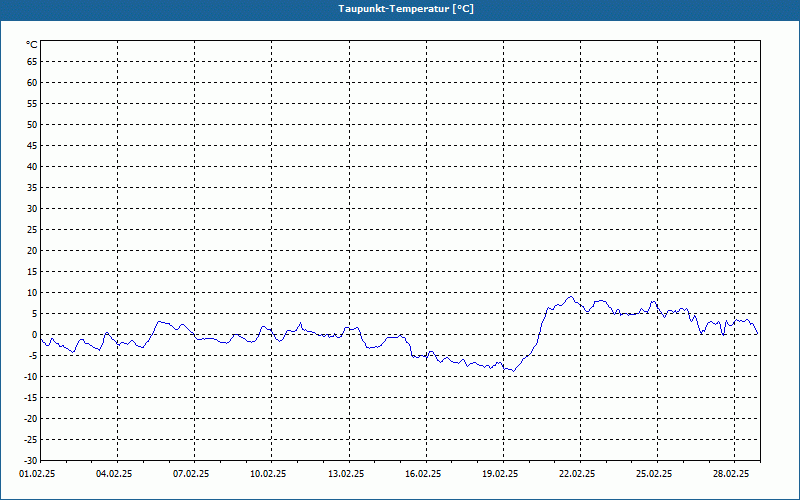Select the y-axis value '65'
This screenshot has height=500, width=800.
point(32,62)
